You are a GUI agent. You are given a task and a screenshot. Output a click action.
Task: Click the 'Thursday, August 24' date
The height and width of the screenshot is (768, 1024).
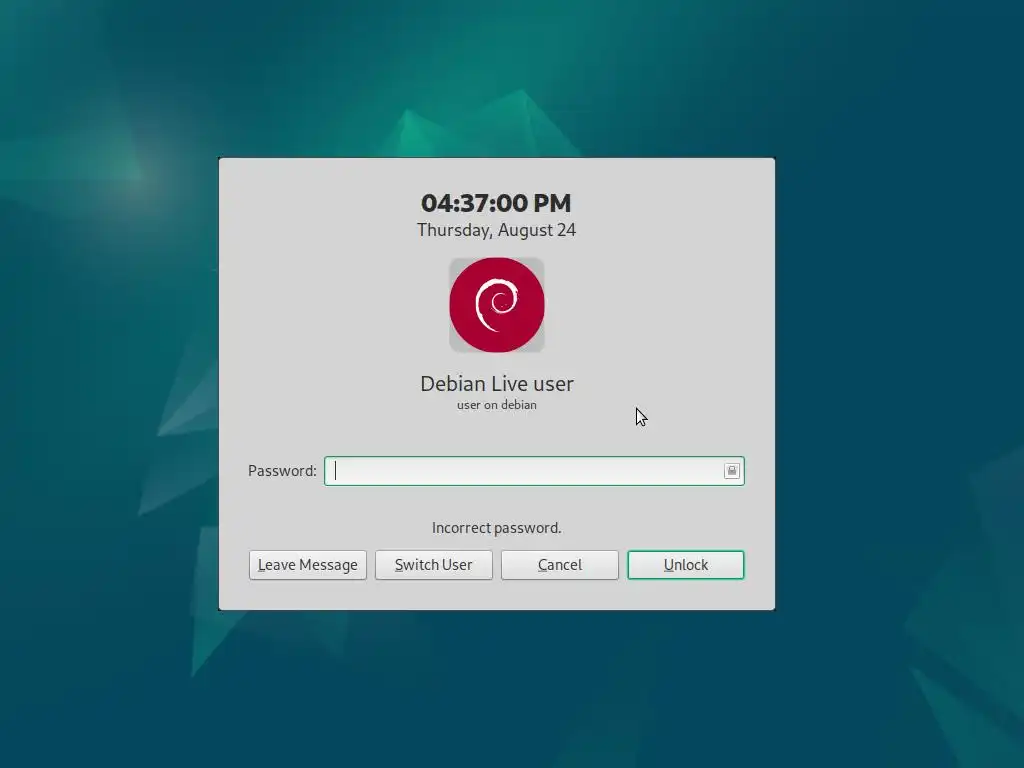tap(497, 230)
